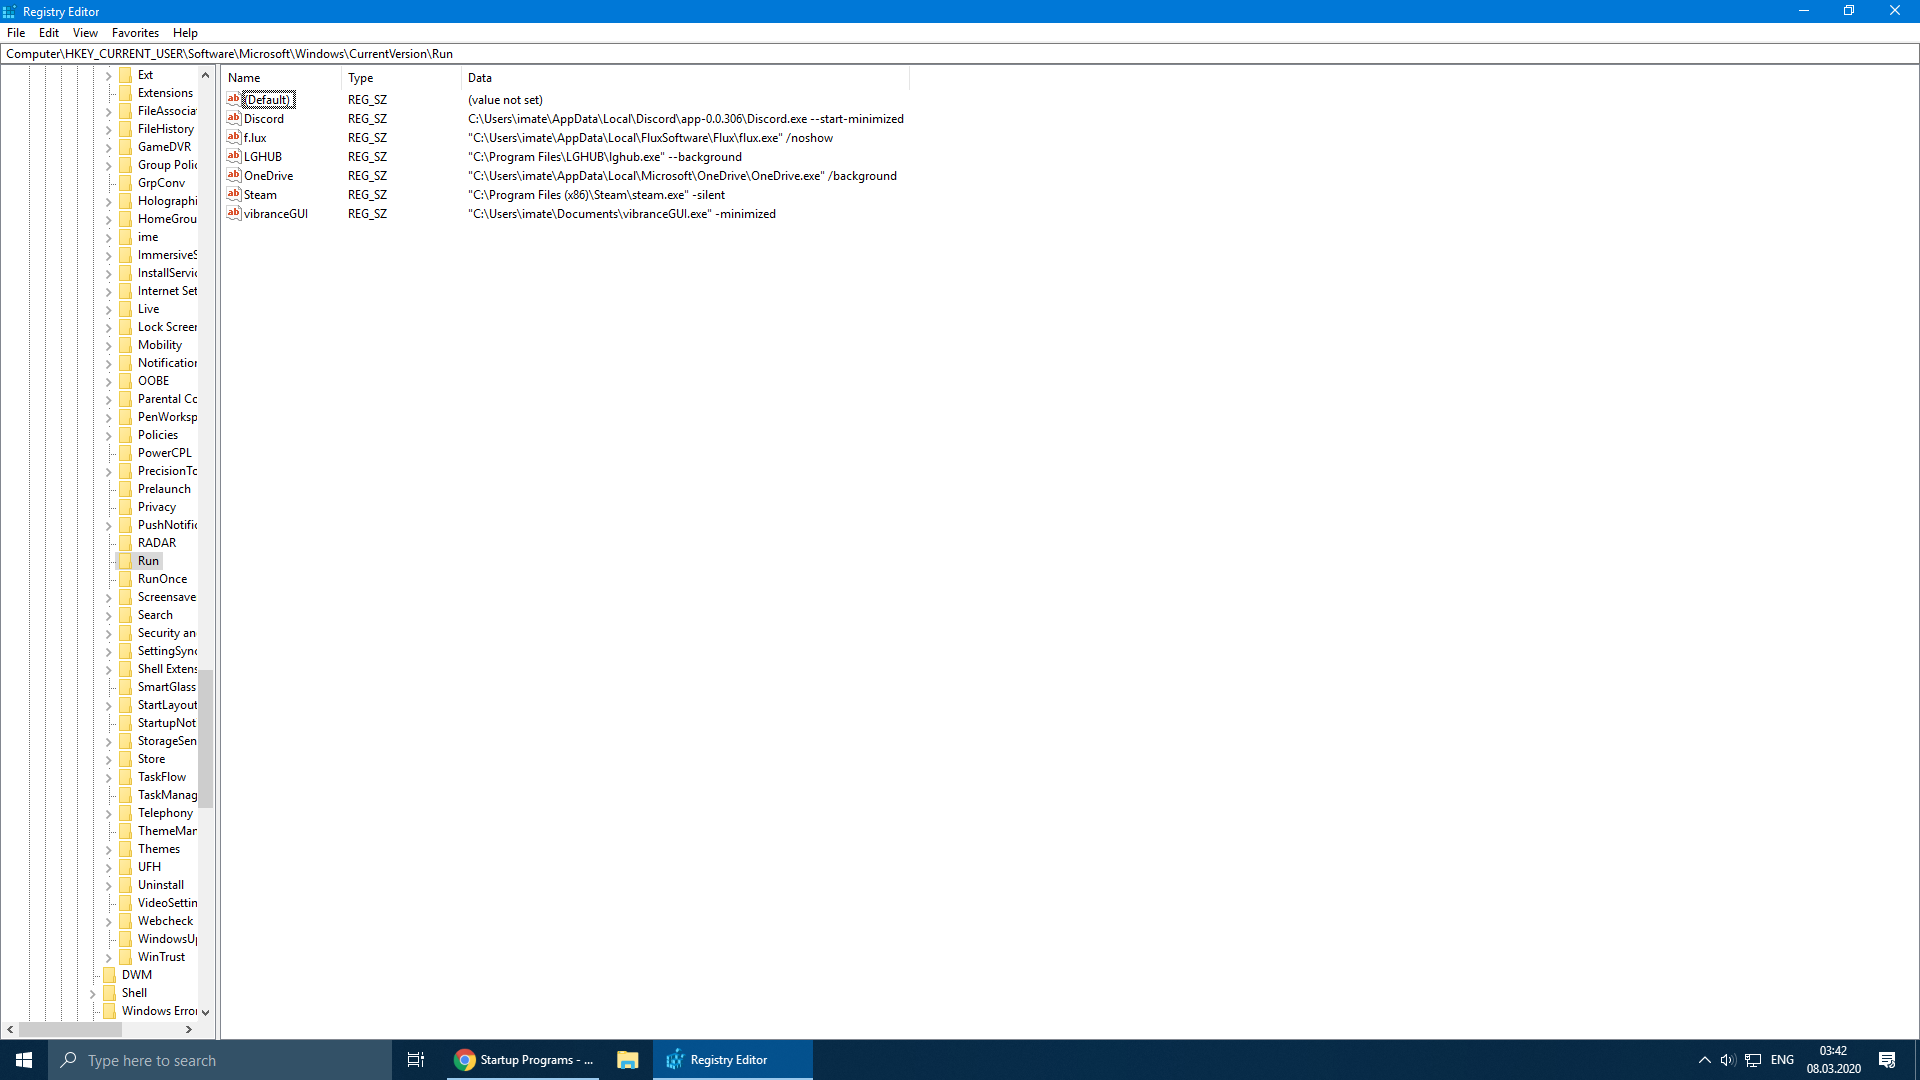1920x1080 pixels.
Task: Expand the Store key
Action: click(x=108, y=760)
